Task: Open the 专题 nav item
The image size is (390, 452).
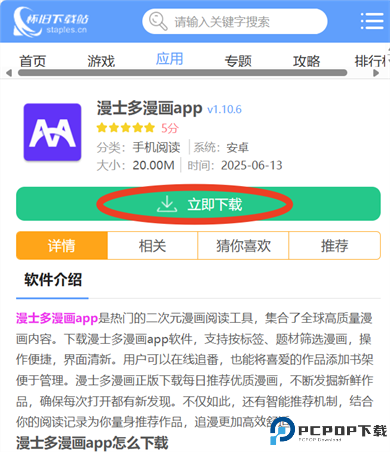Action: 238,61
